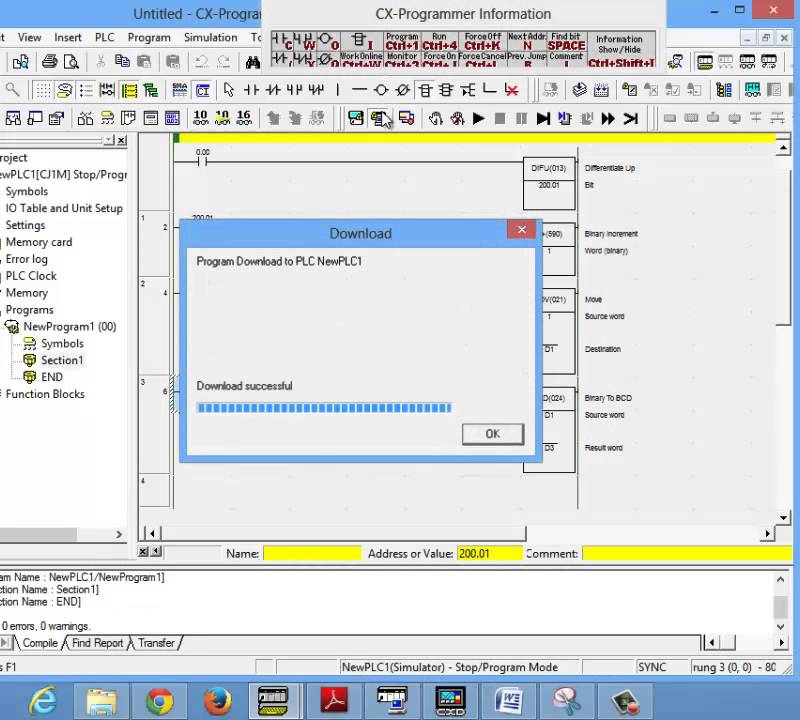This screenshot has width=800, height=720.
Task: Open Google Chrome from taskbar
Action: 159,701
